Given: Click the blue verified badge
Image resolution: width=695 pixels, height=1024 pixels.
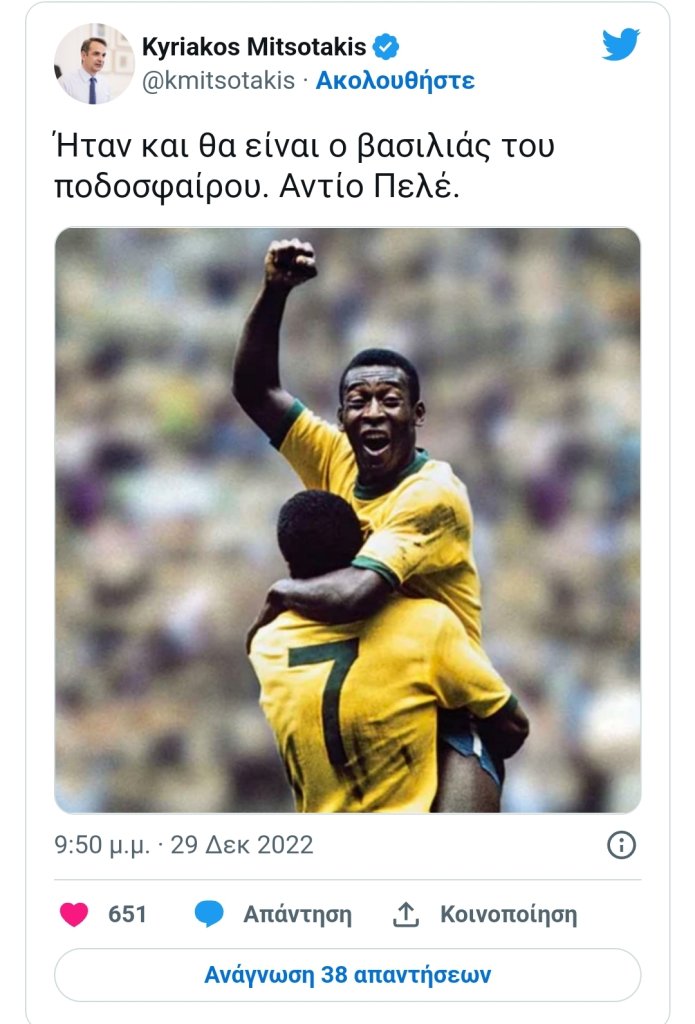Looking at the screenshot, I should [x=385, y=47].
